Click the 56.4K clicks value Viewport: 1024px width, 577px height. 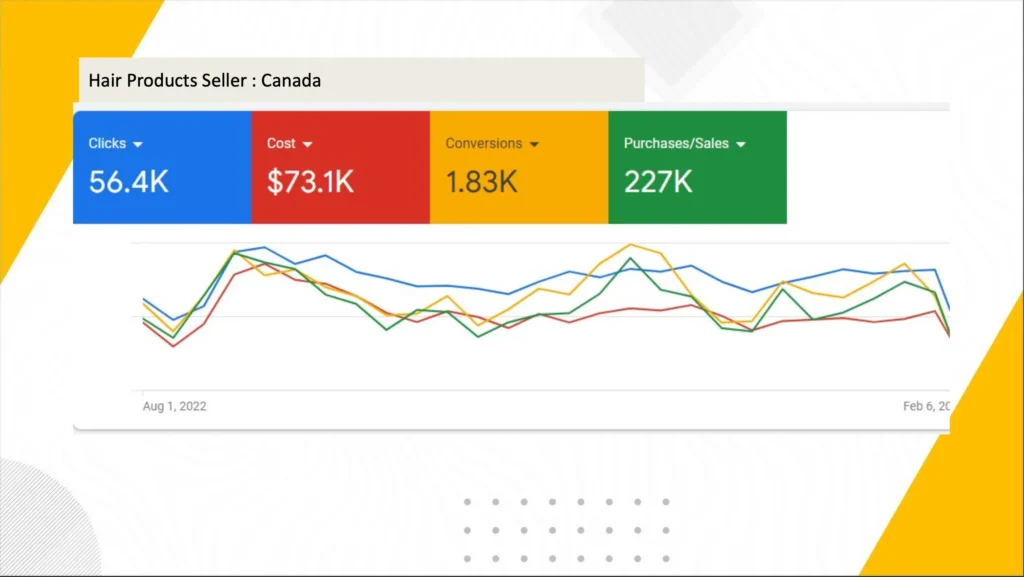click(129, 182)
